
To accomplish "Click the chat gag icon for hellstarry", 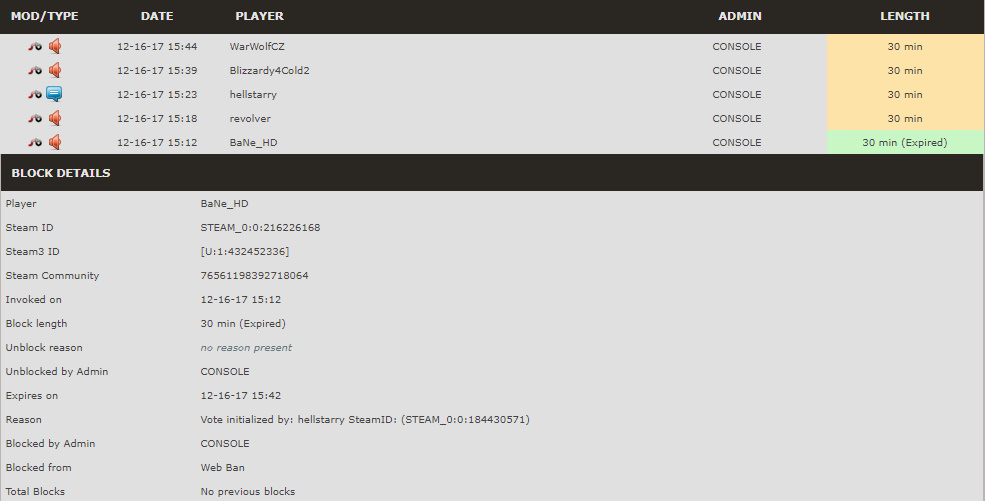I will pyautogui.click(x=55, y=94).
